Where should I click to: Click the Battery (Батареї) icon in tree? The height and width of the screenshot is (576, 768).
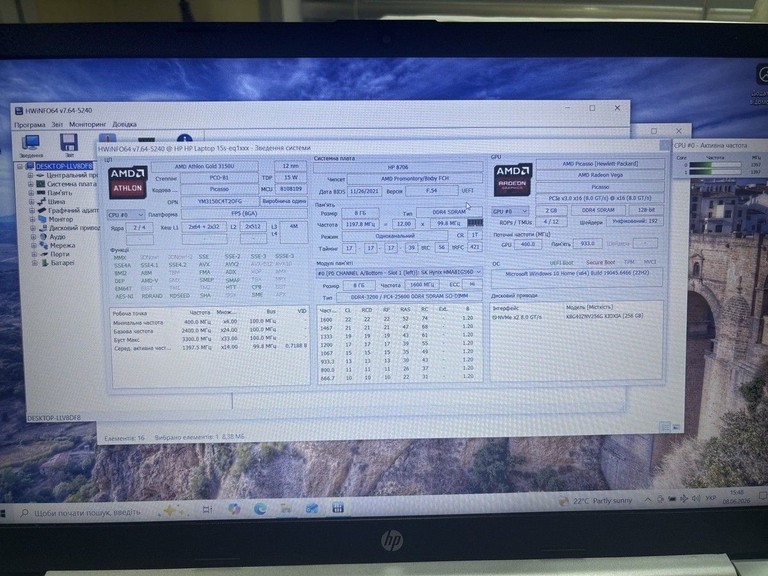coord(45,263)
